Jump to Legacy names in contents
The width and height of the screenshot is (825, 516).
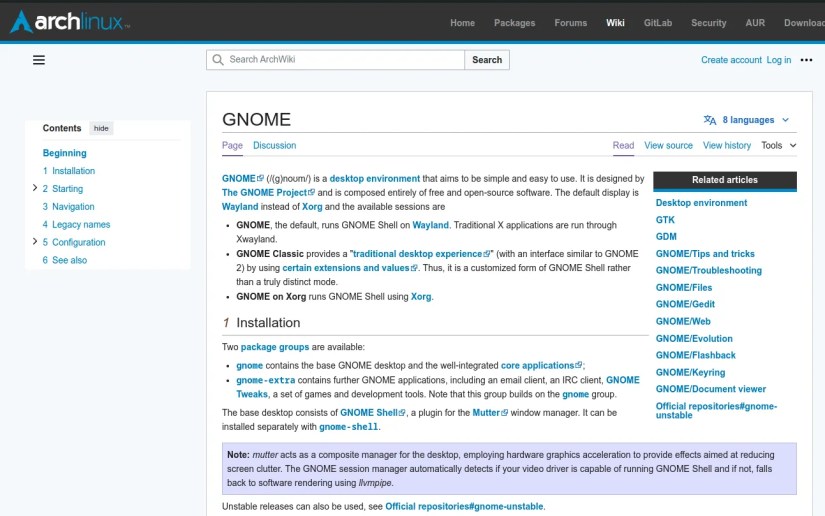click(x=76, y=225)
